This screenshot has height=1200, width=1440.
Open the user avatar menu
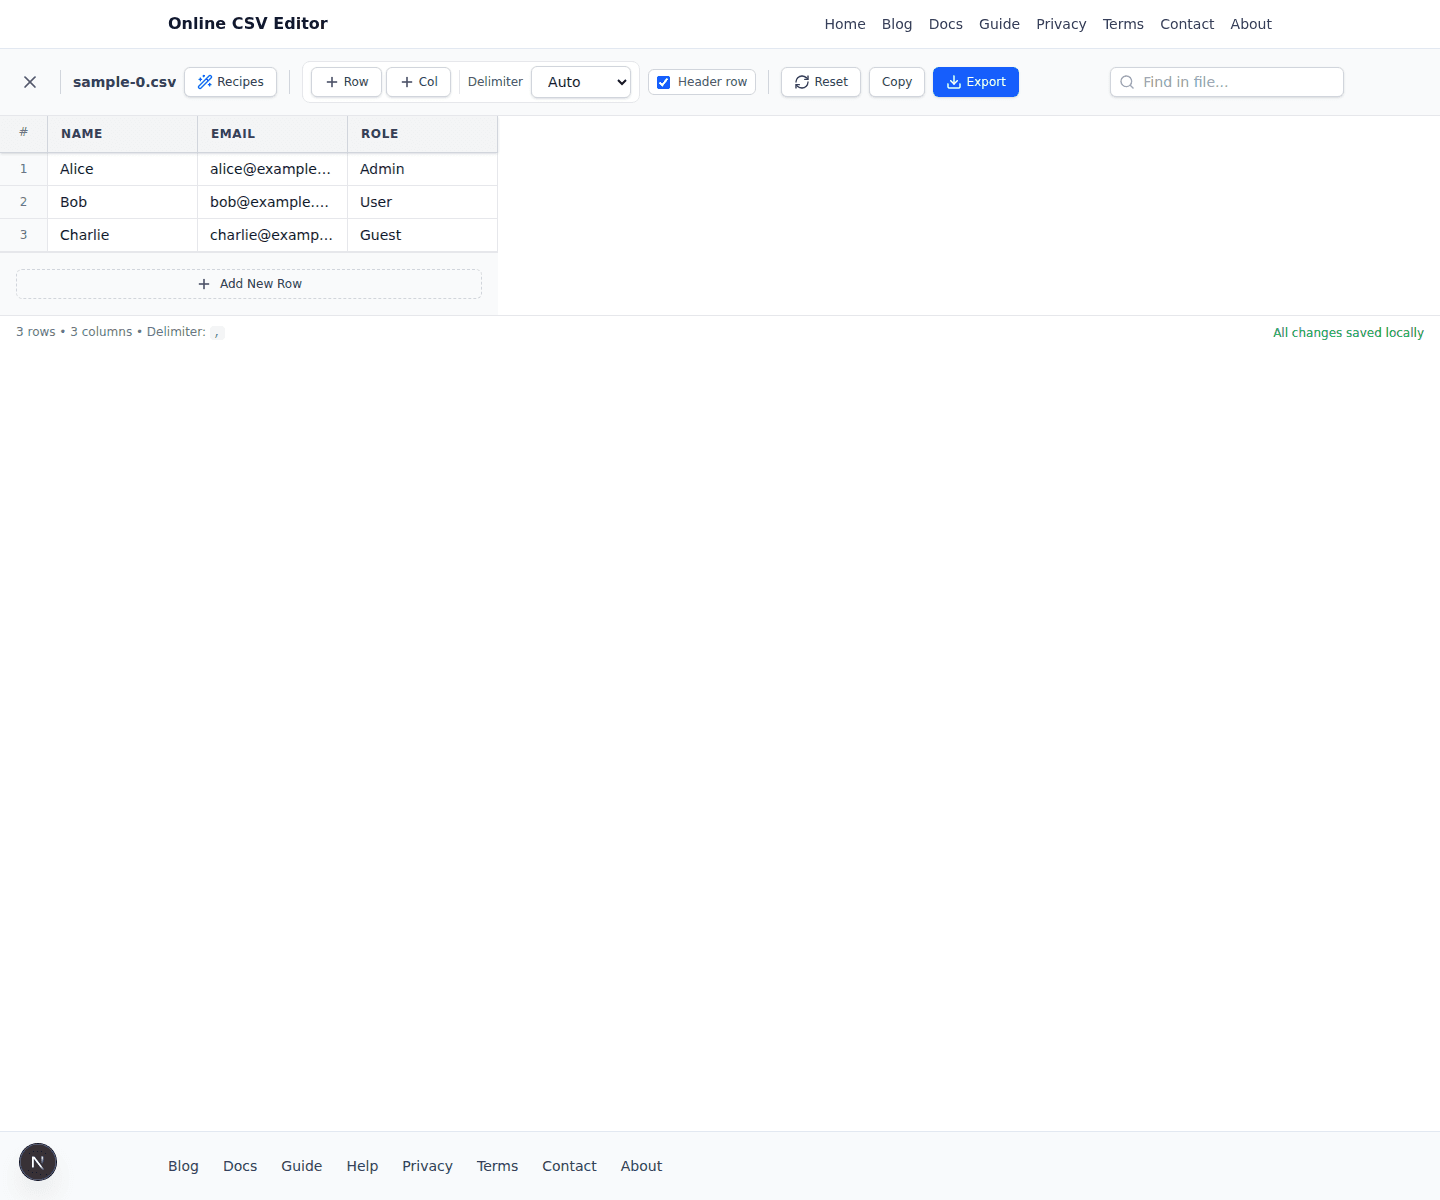(x=38, y=1162)
